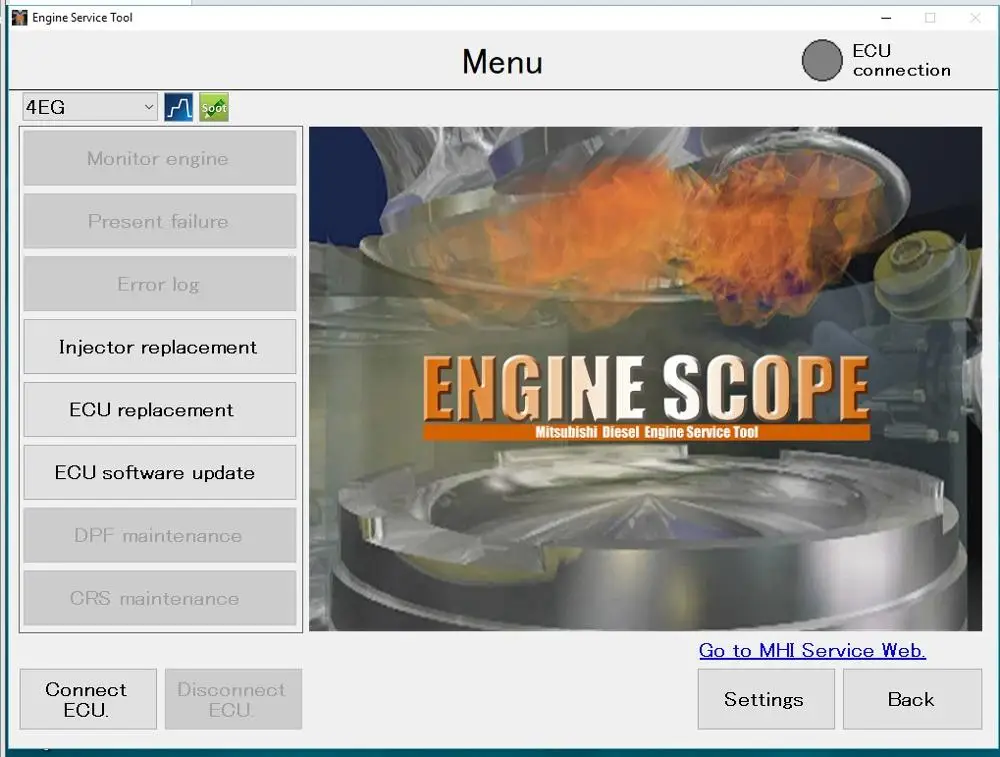1000x757 pixels.
Task: Click the Menu heading text
Action: 503,62
